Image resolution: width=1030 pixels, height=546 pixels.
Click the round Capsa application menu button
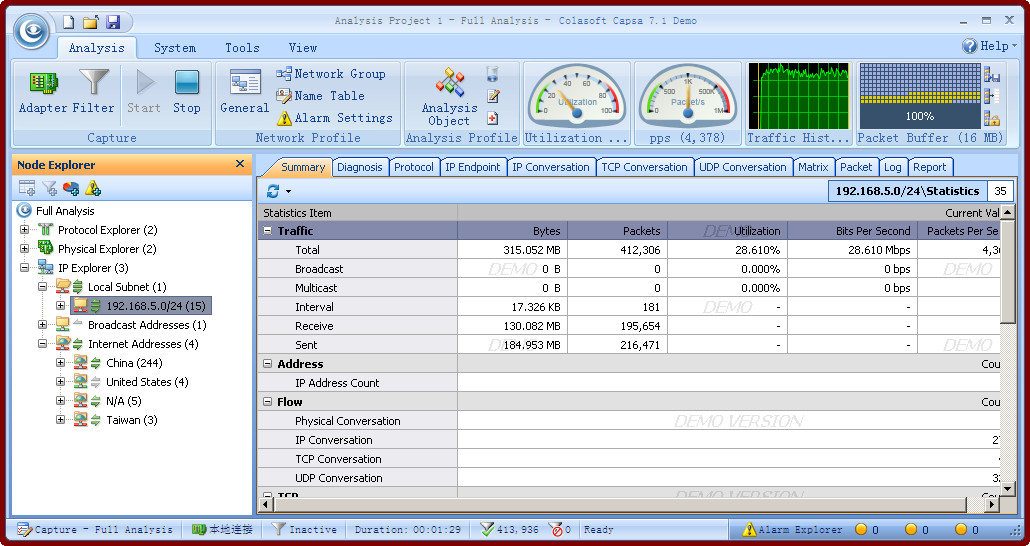pyautogui.click(x=32, y=30)
